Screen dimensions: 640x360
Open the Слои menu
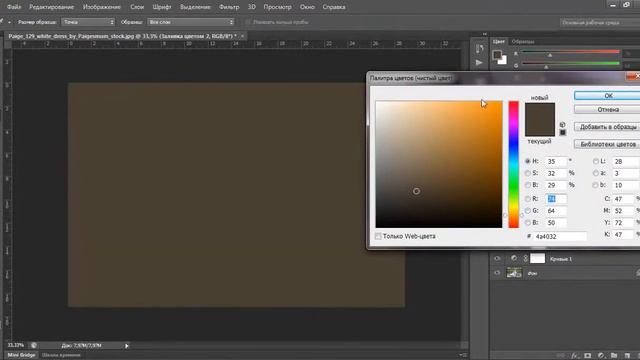click(137, 7)
